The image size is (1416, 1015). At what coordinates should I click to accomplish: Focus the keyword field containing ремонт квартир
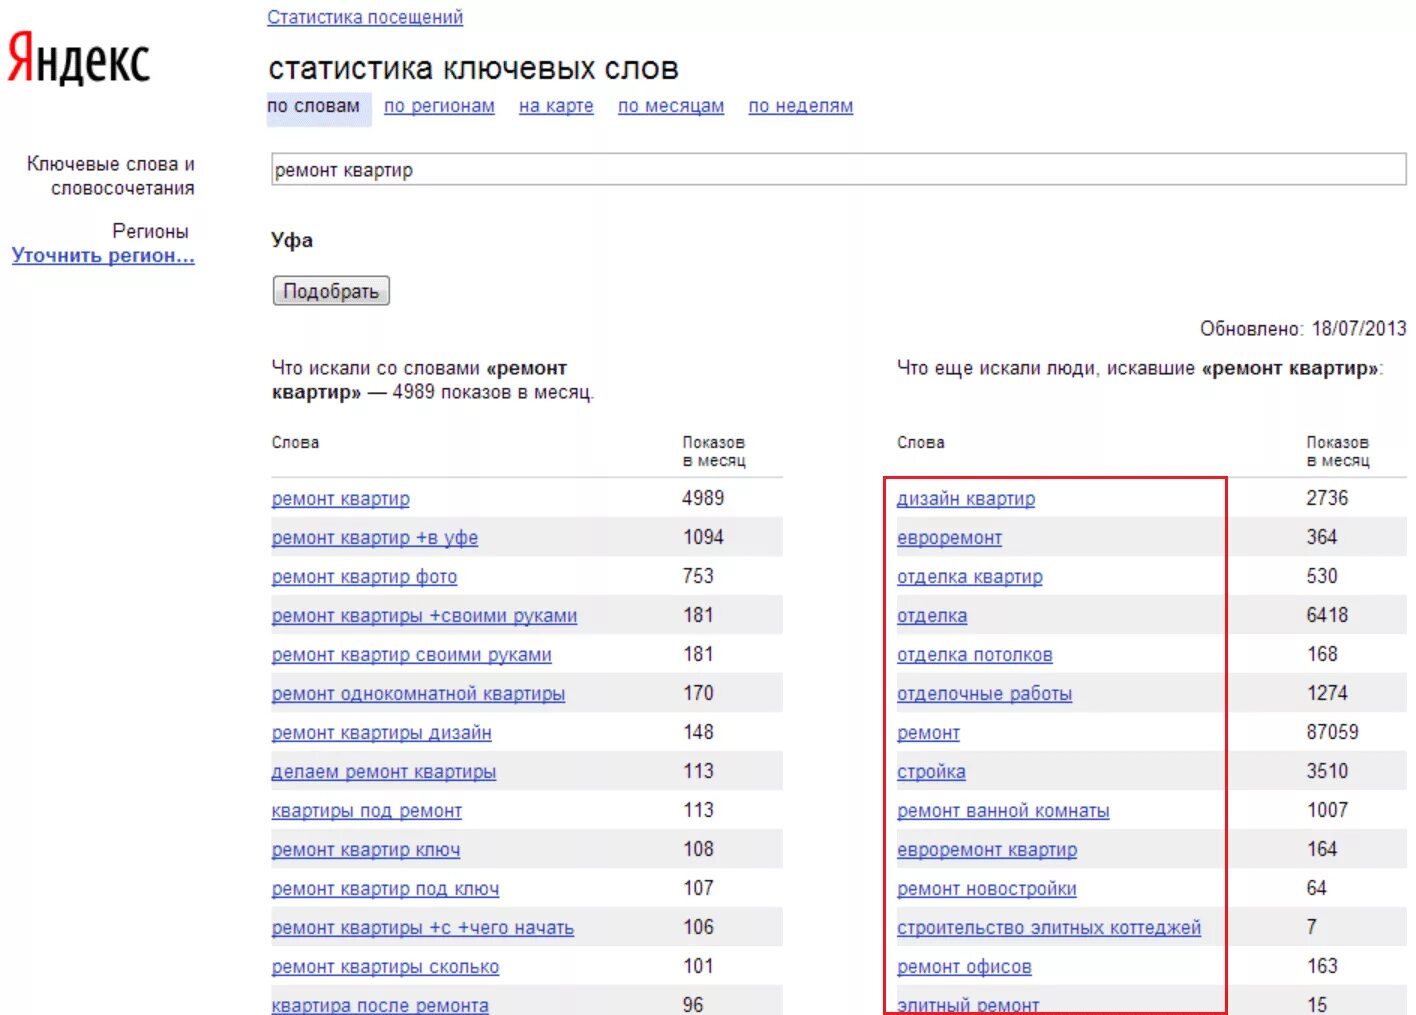(838, 169)
